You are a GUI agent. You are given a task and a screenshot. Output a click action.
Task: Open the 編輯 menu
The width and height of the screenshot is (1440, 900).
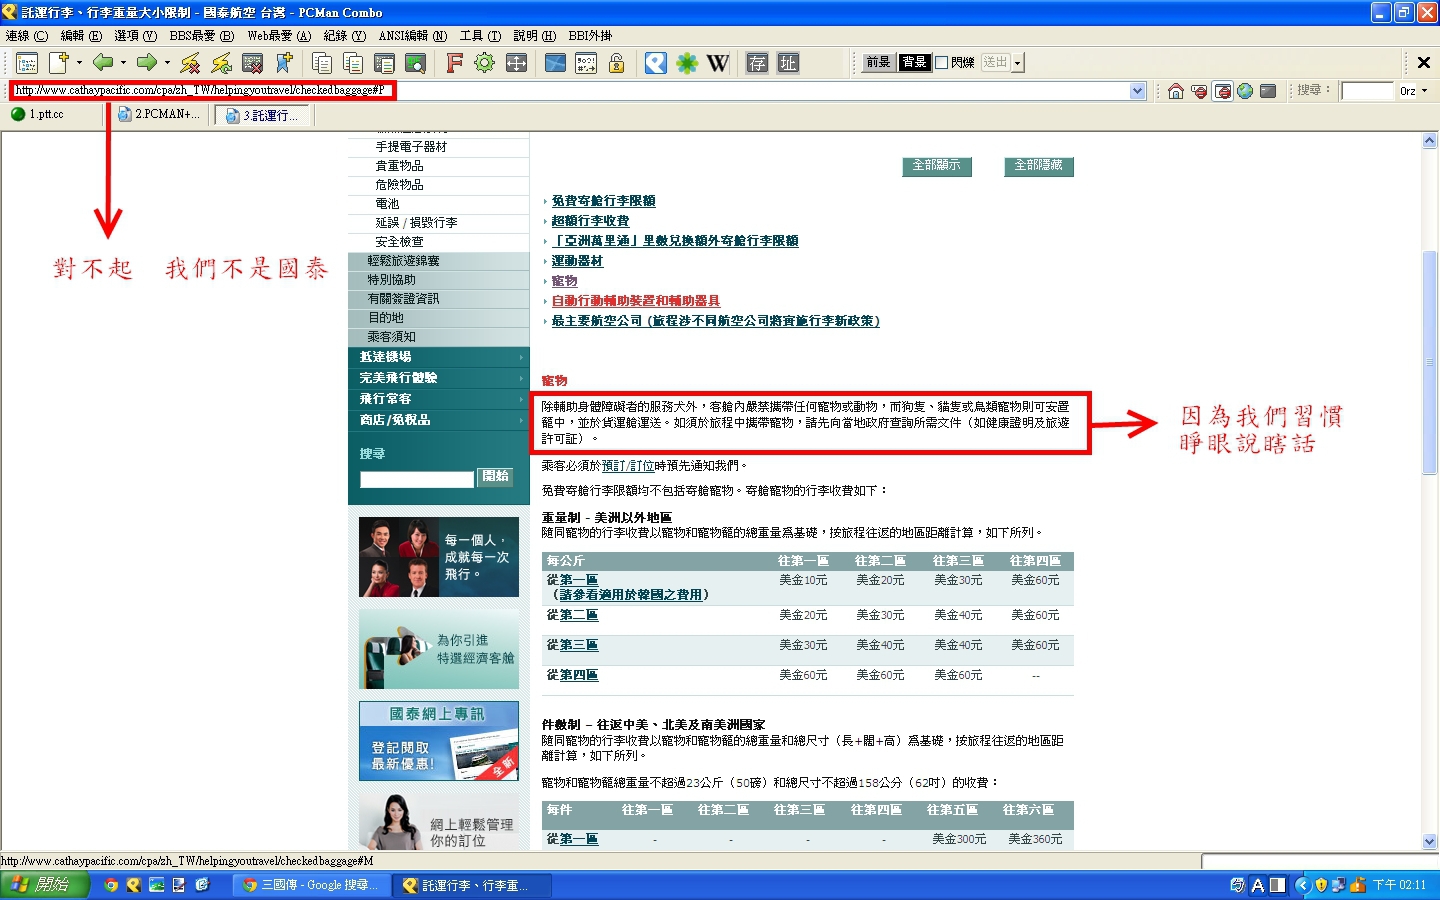81,36
